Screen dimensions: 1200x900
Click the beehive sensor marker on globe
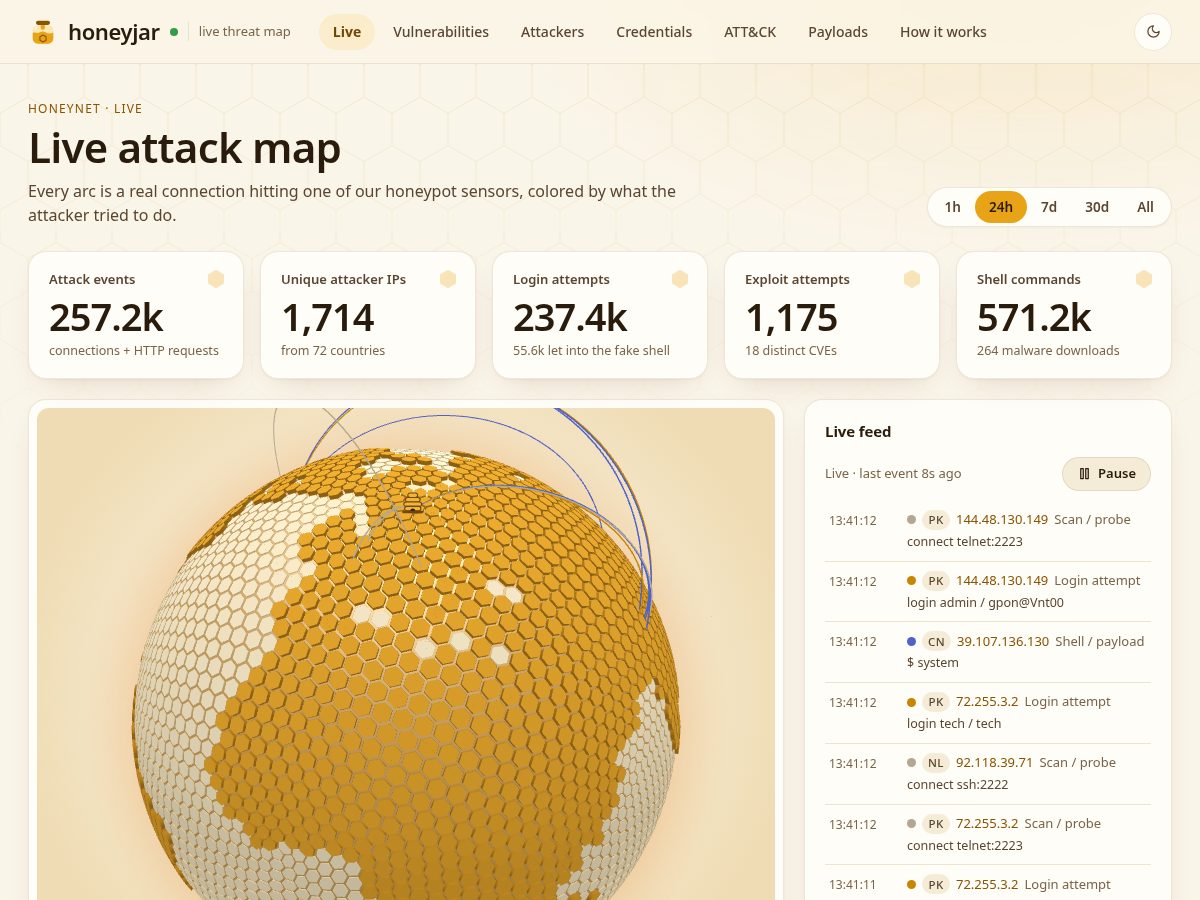pyautogui.click(x=412, y=502)
